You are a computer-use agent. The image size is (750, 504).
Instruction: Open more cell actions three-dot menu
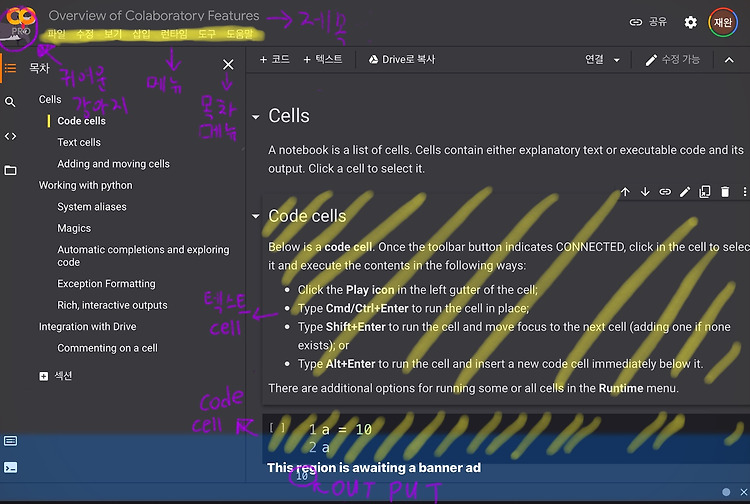(x=744, y=192)
